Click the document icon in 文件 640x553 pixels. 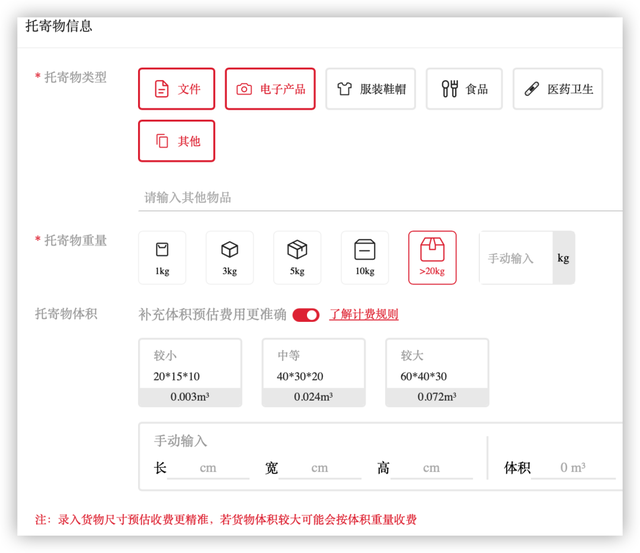coord(162,89)
